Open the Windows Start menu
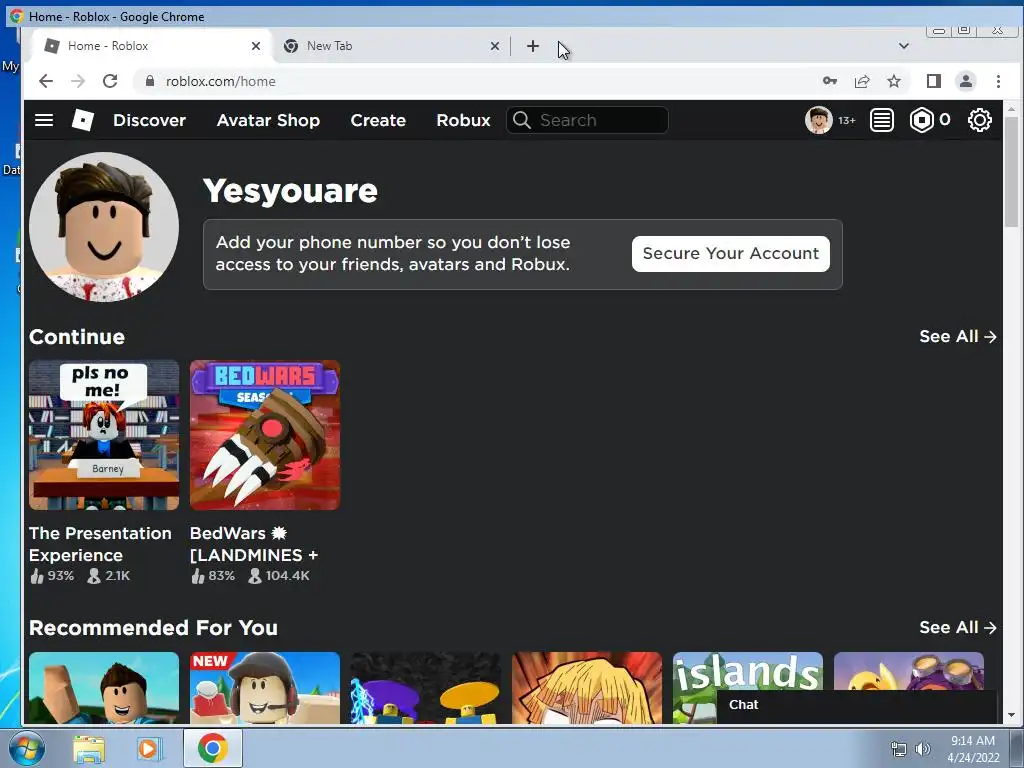The width and height of the screenshot is (1024, 768). click(26, 748)
